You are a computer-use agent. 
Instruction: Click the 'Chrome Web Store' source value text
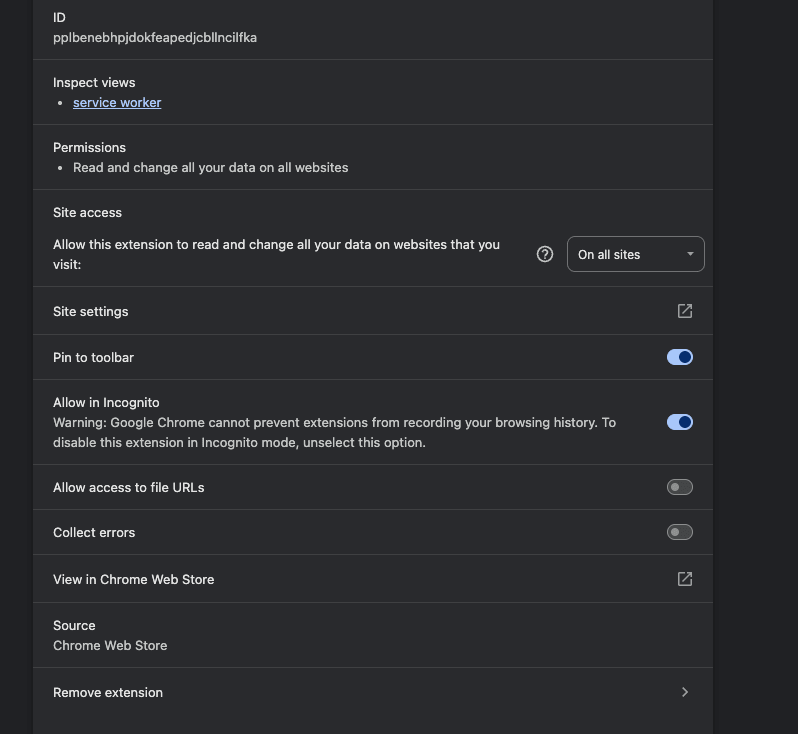click(110, 645)
